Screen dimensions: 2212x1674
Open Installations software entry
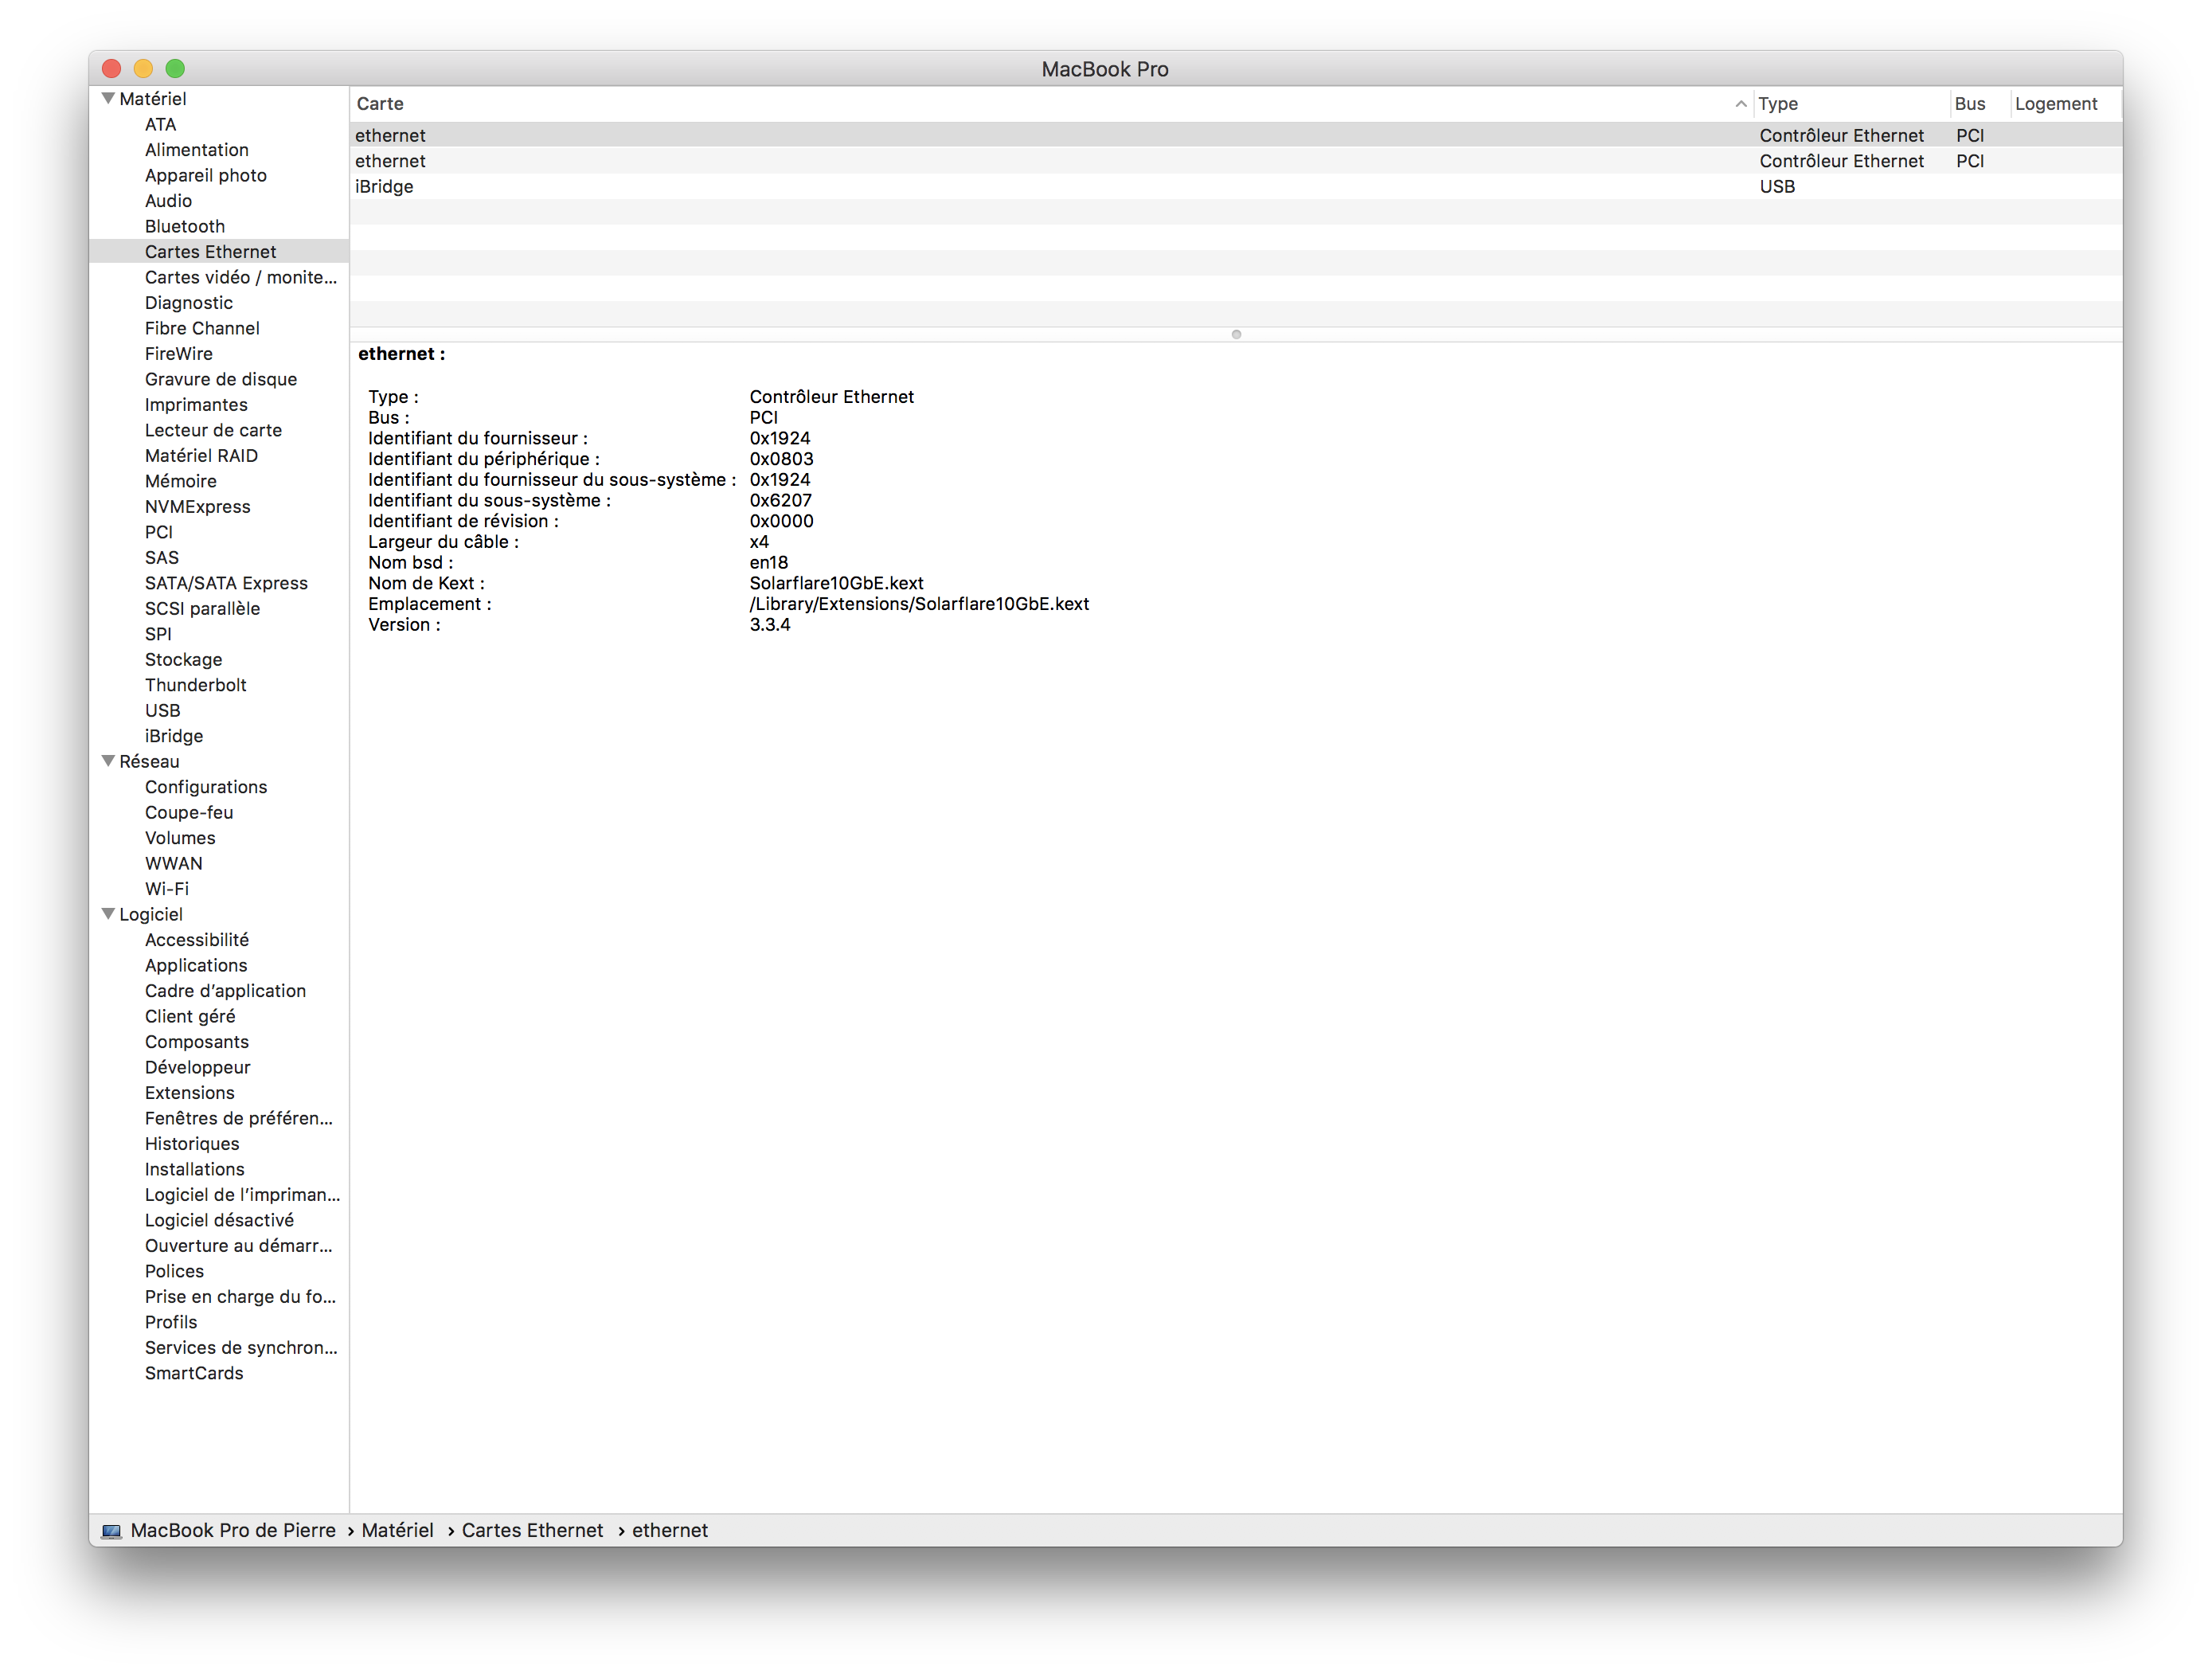tap(194, 1170)
